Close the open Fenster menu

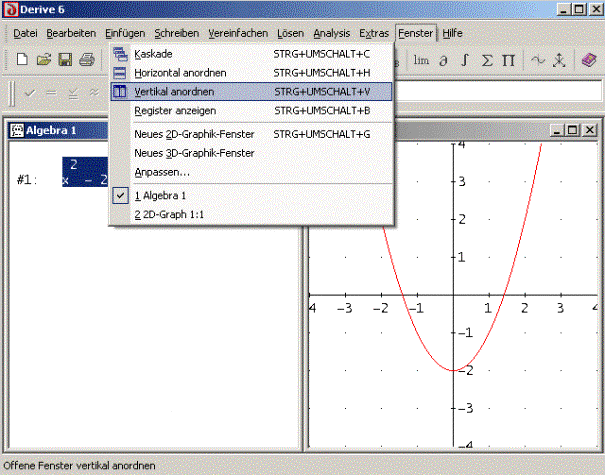pyautogui.click(x=416, y=34)
